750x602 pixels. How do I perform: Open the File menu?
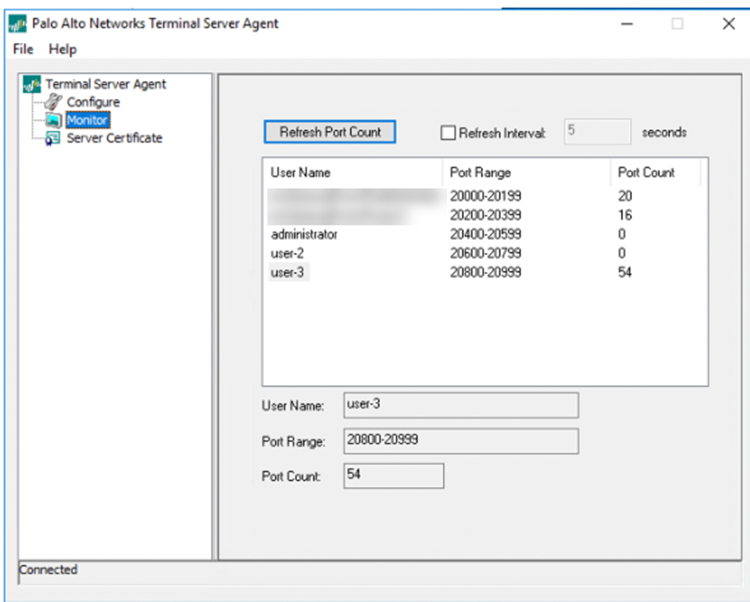[23, 49]
